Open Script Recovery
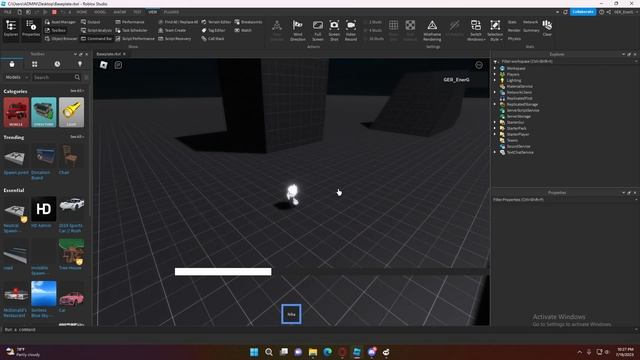Viewport: 640px width, 360px height. (174, 38)
